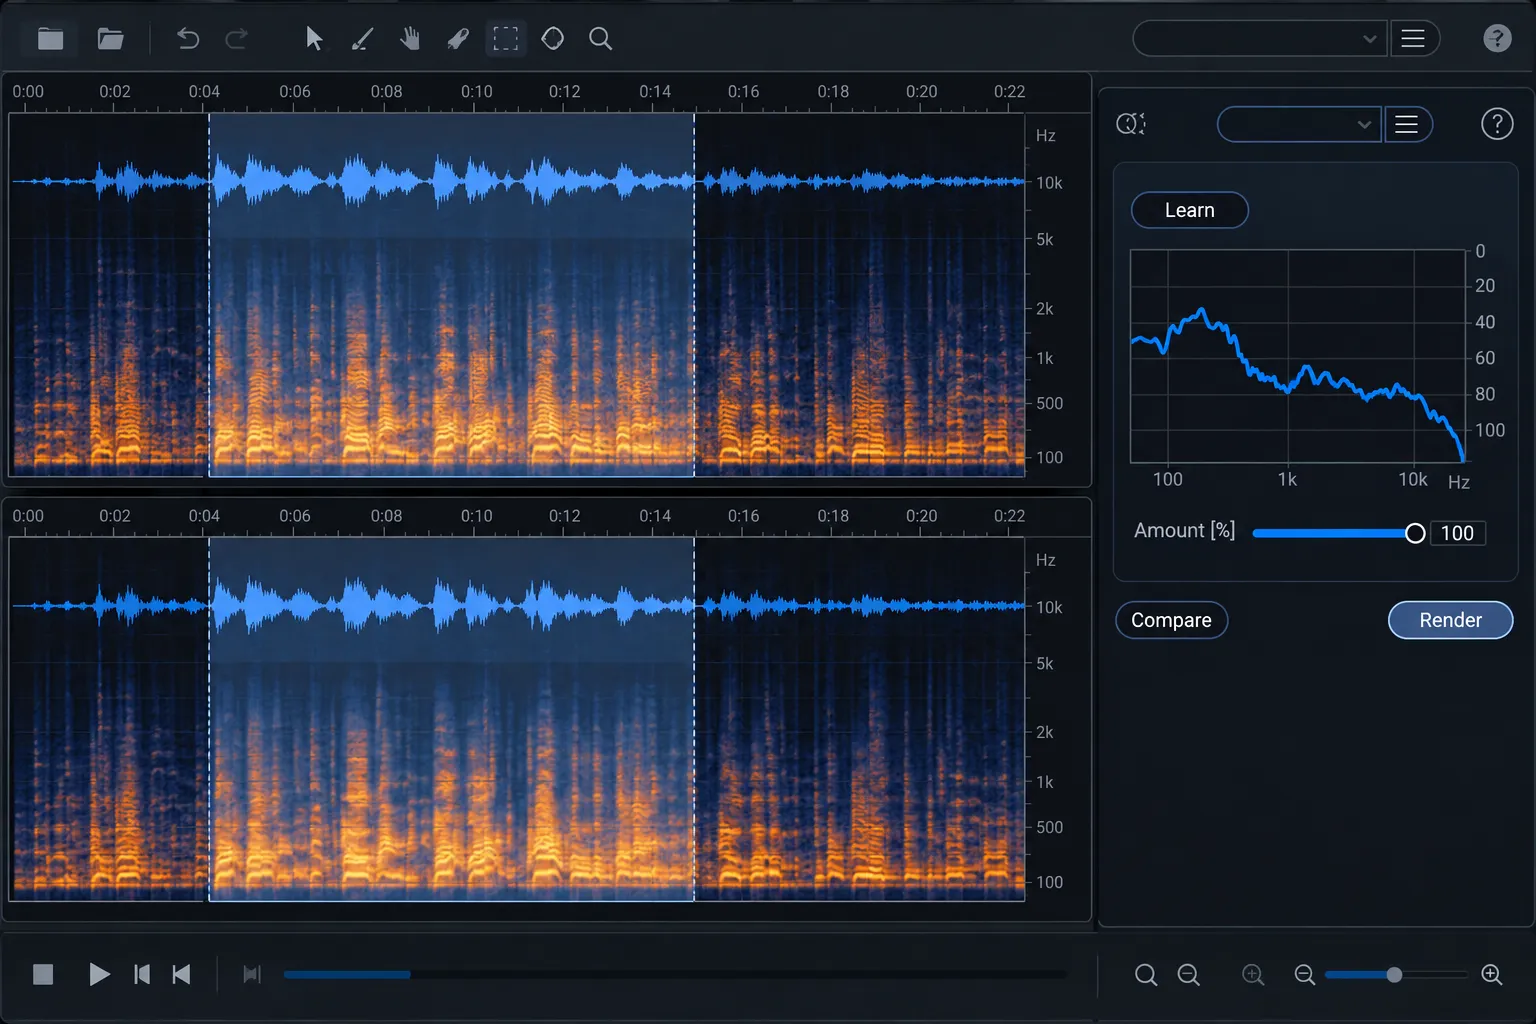Click the 0:18 mark on the lower spectrogram ruler
Screen dimensions: 1536x1024
coord(833,516)
